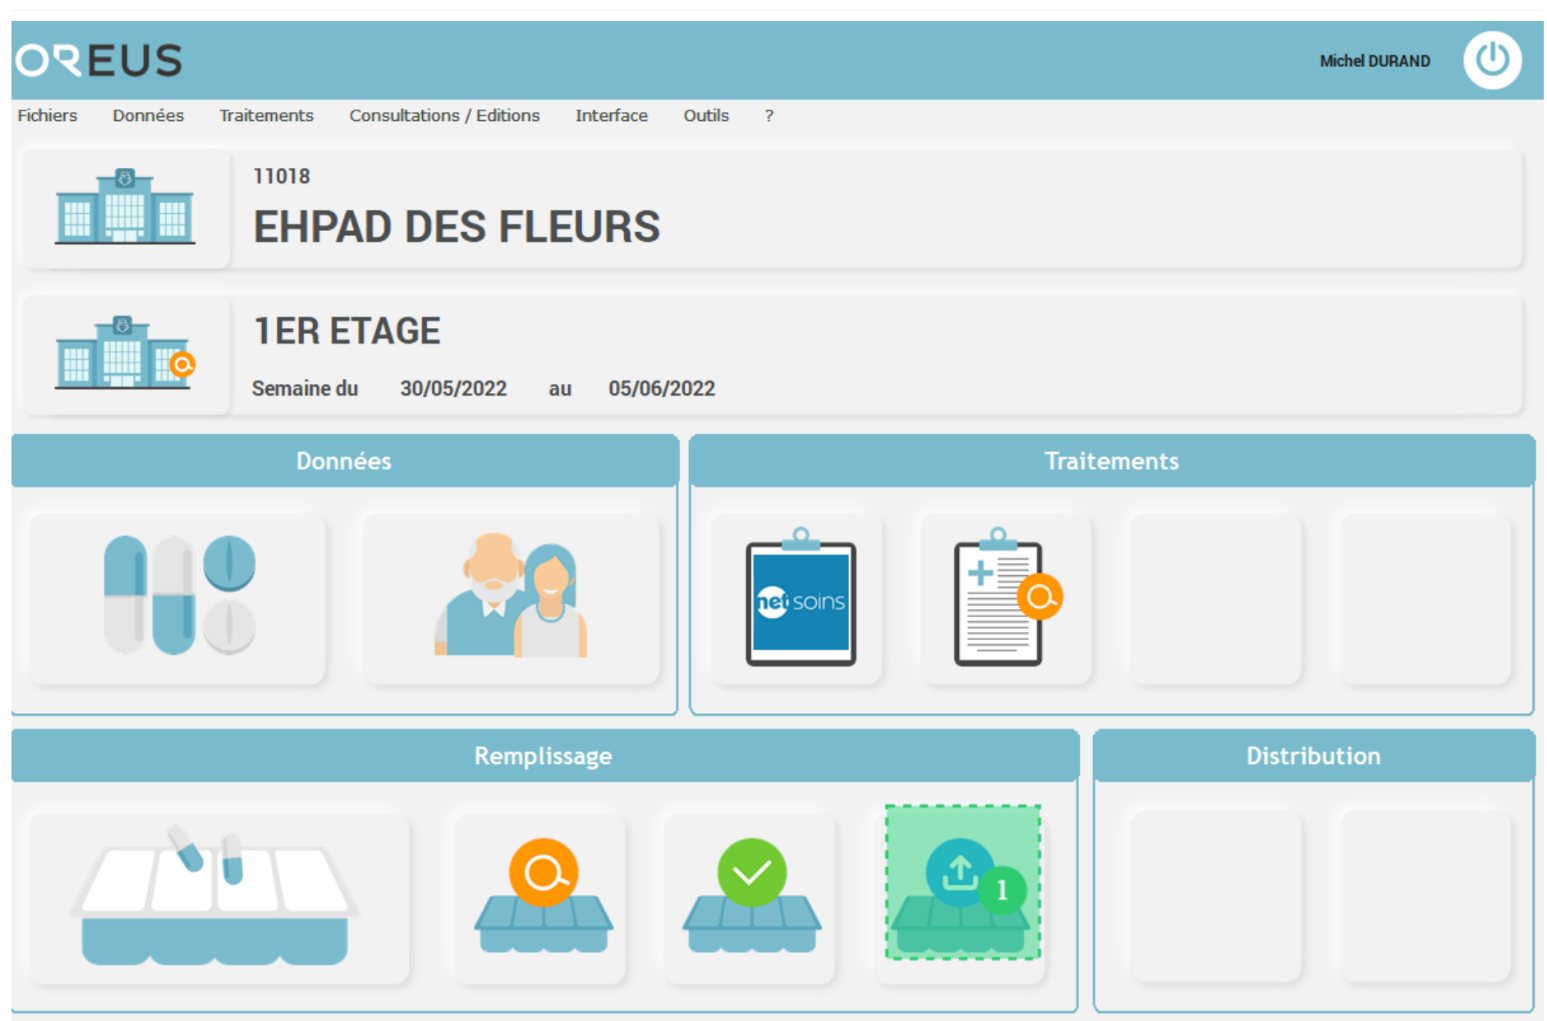Screen dimensions: 1547x1021
Task: Click the Traitements section header
Action: (1111, 461)
